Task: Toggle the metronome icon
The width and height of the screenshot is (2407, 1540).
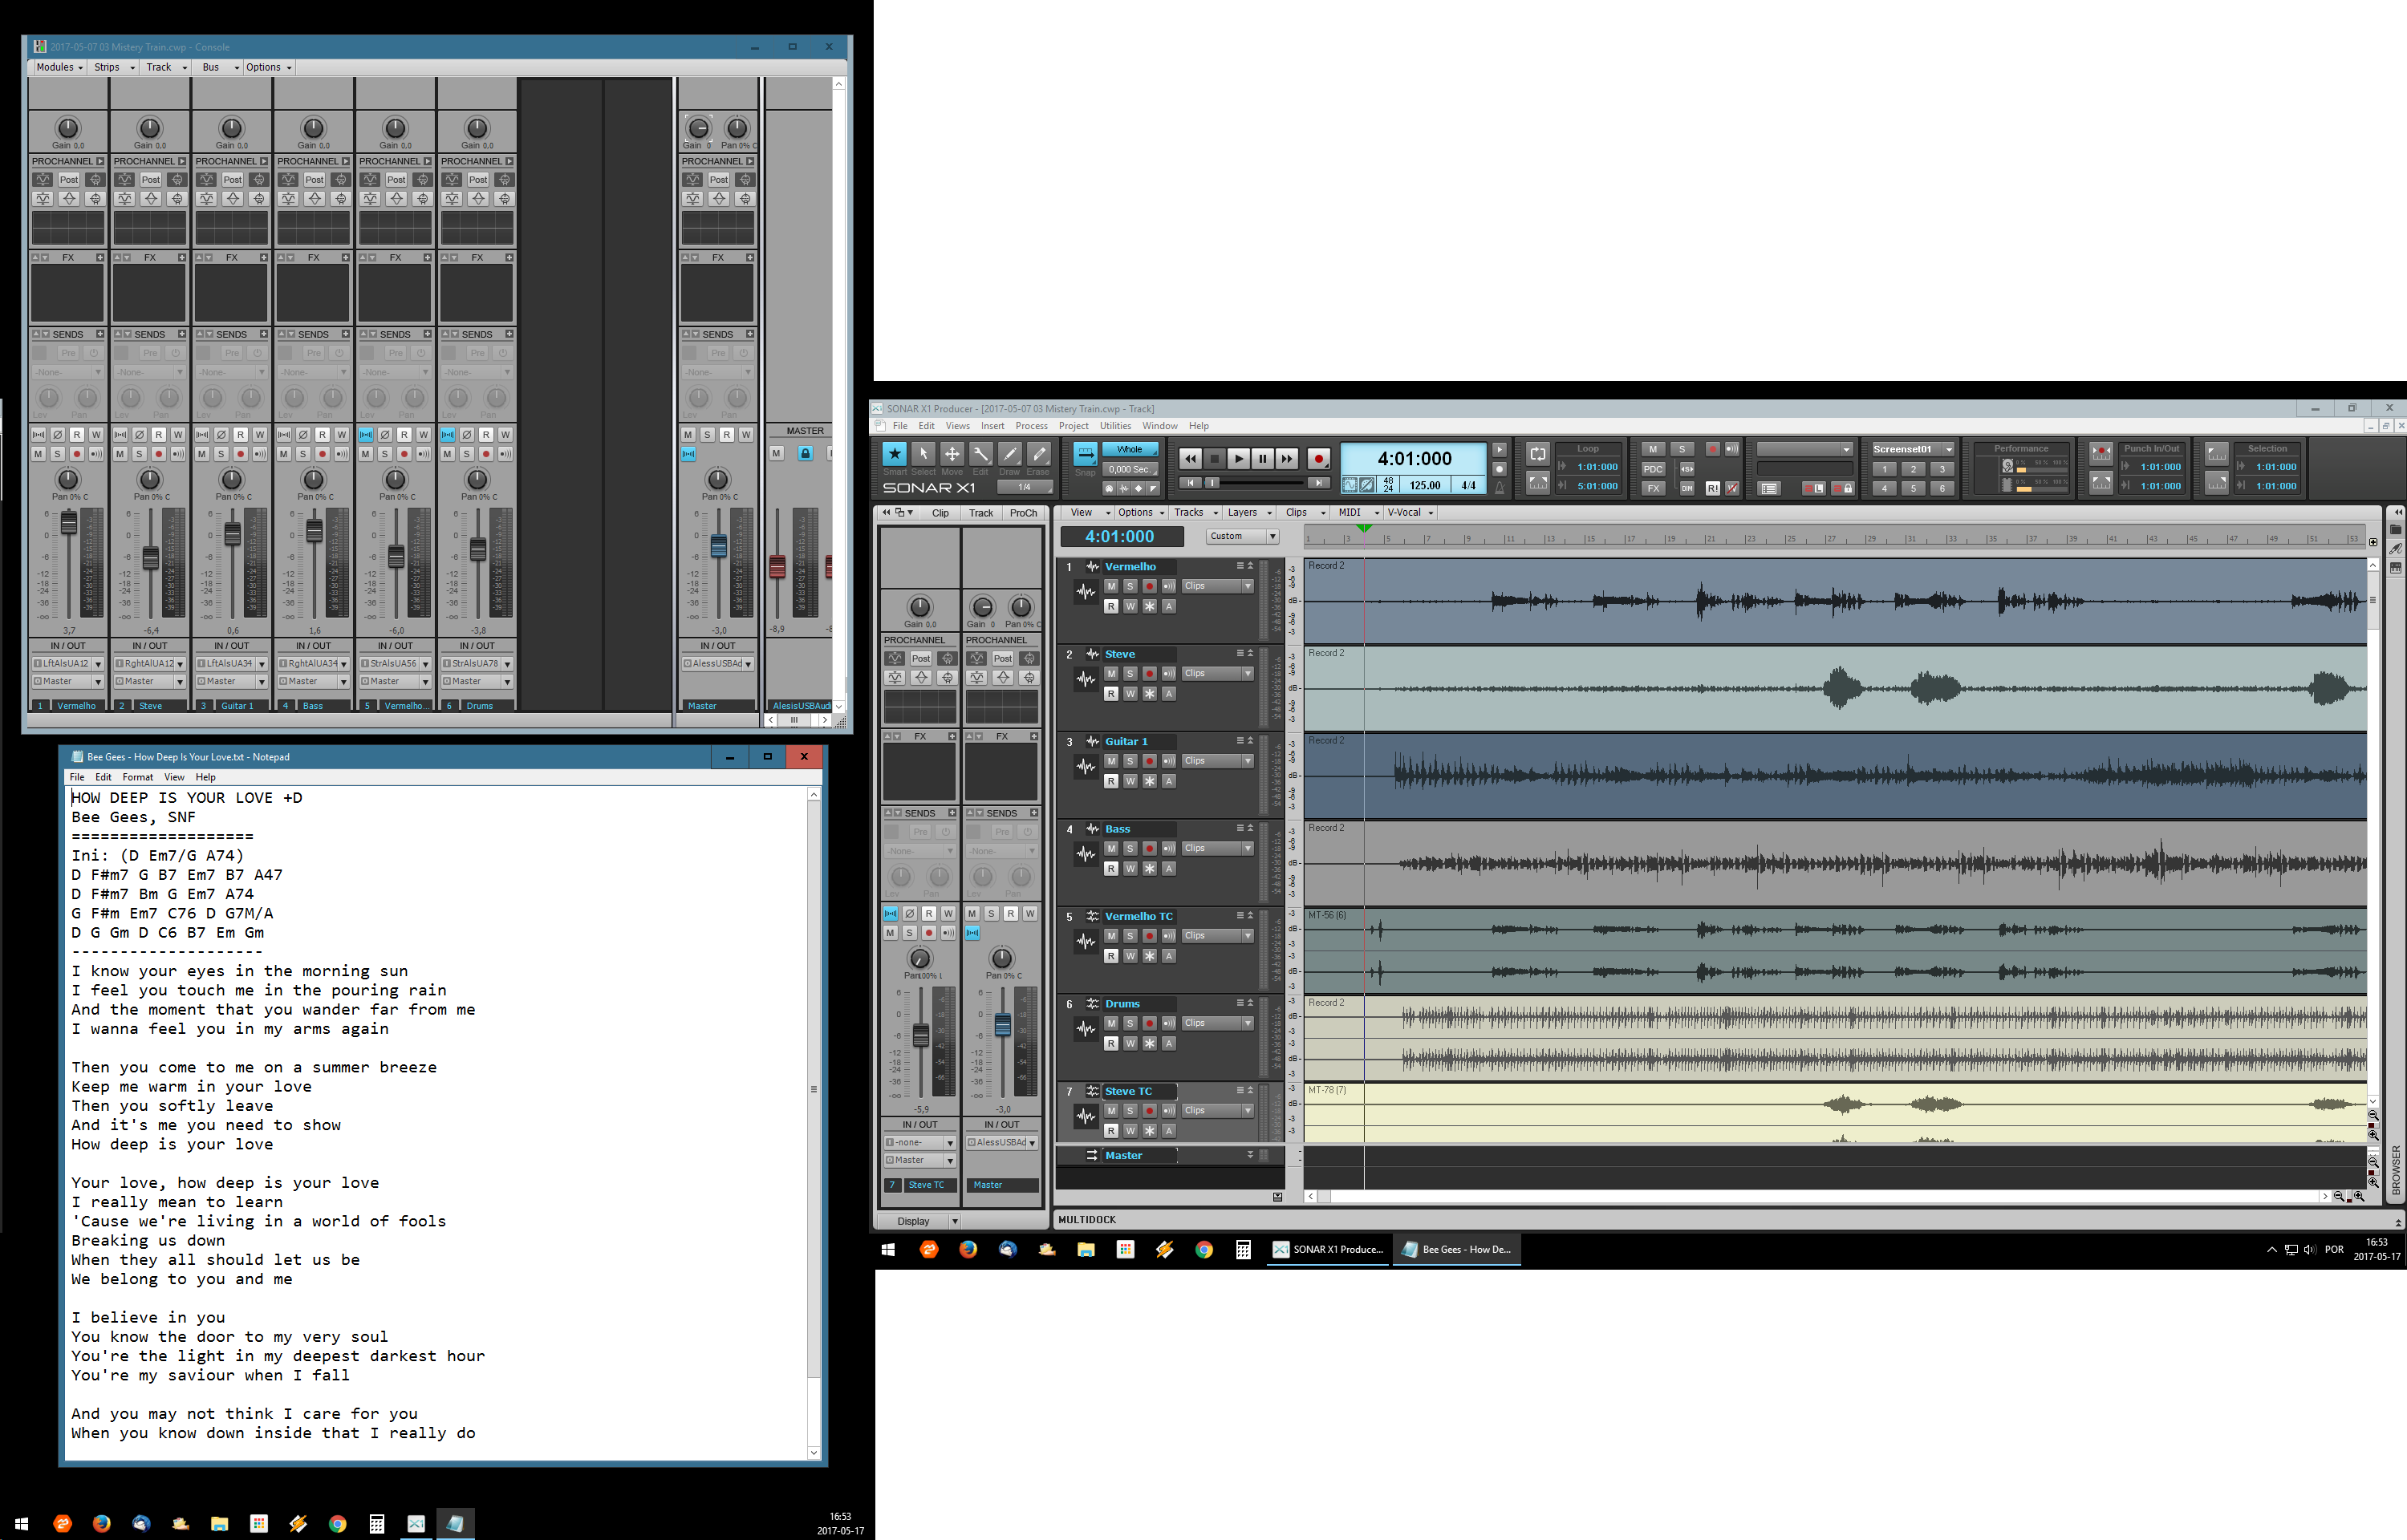Action: pyautogui.click(x=1499, y=487)
